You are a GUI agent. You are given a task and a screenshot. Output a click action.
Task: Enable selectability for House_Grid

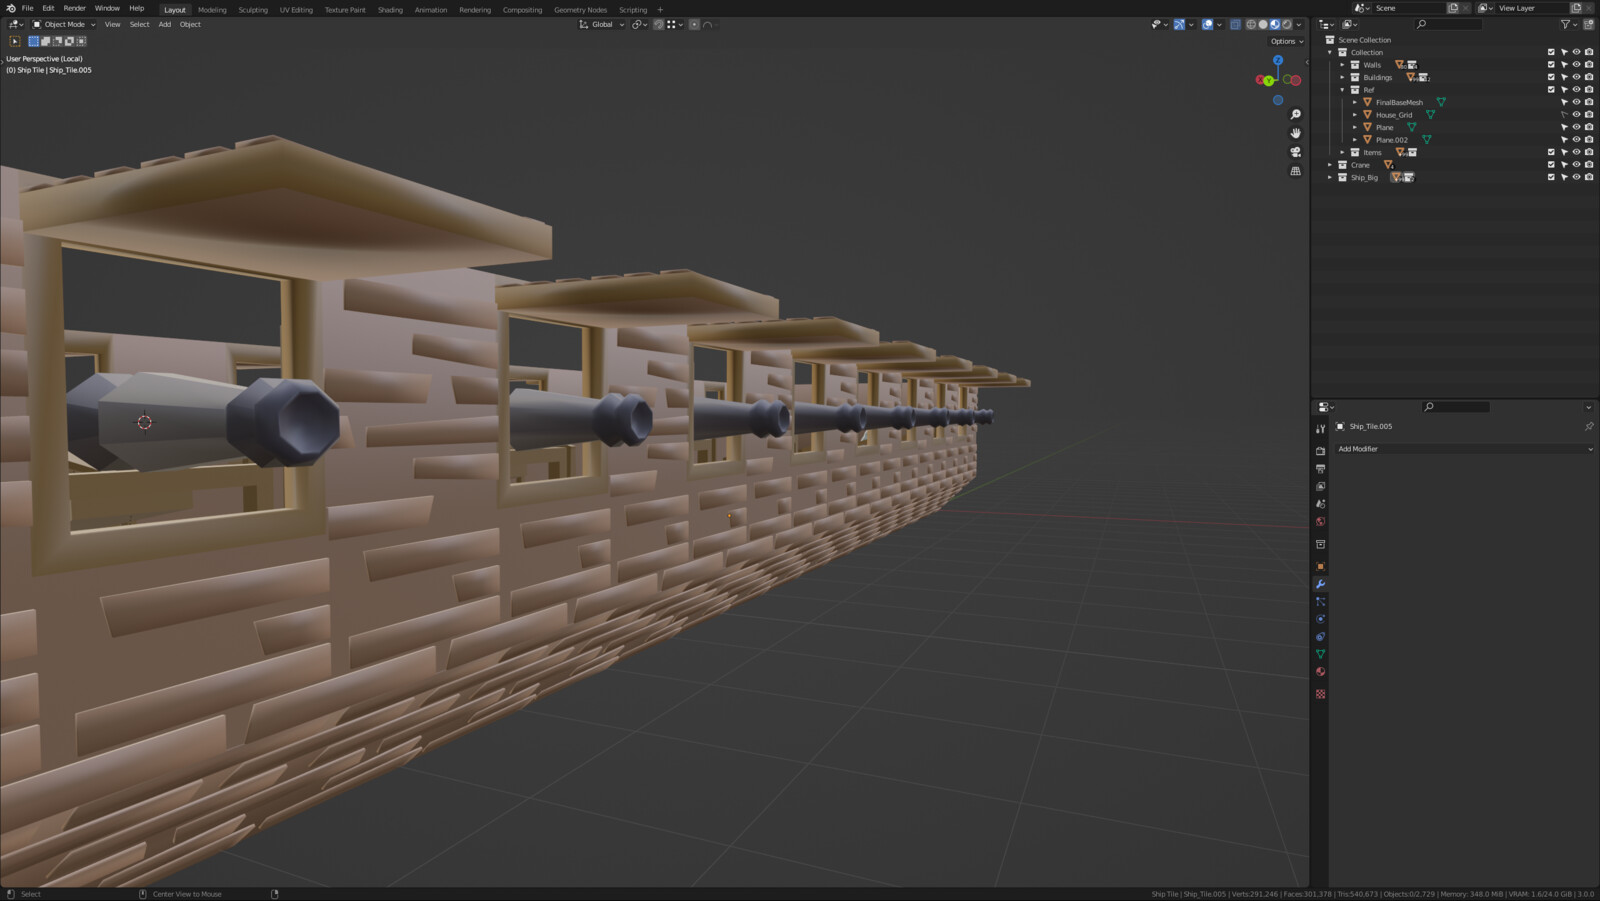pos(1564,115)
